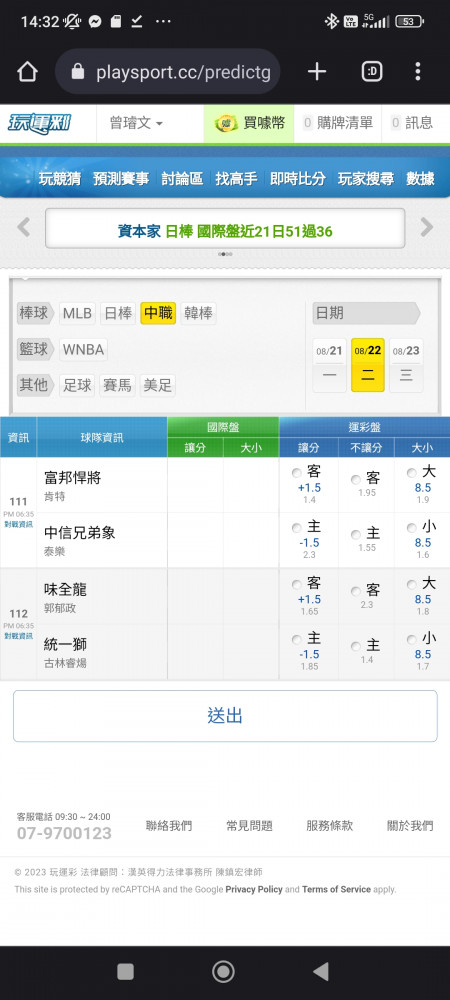Tap Android home circle button
450x1000 pixels.
point(223,971)
